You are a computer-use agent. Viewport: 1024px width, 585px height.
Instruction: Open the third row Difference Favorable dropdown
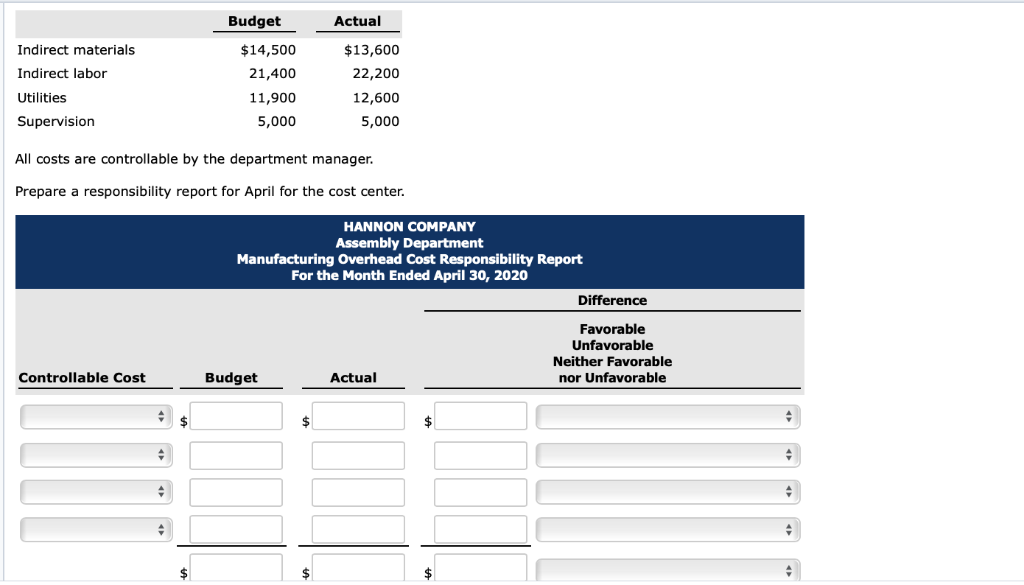point(667,491)
